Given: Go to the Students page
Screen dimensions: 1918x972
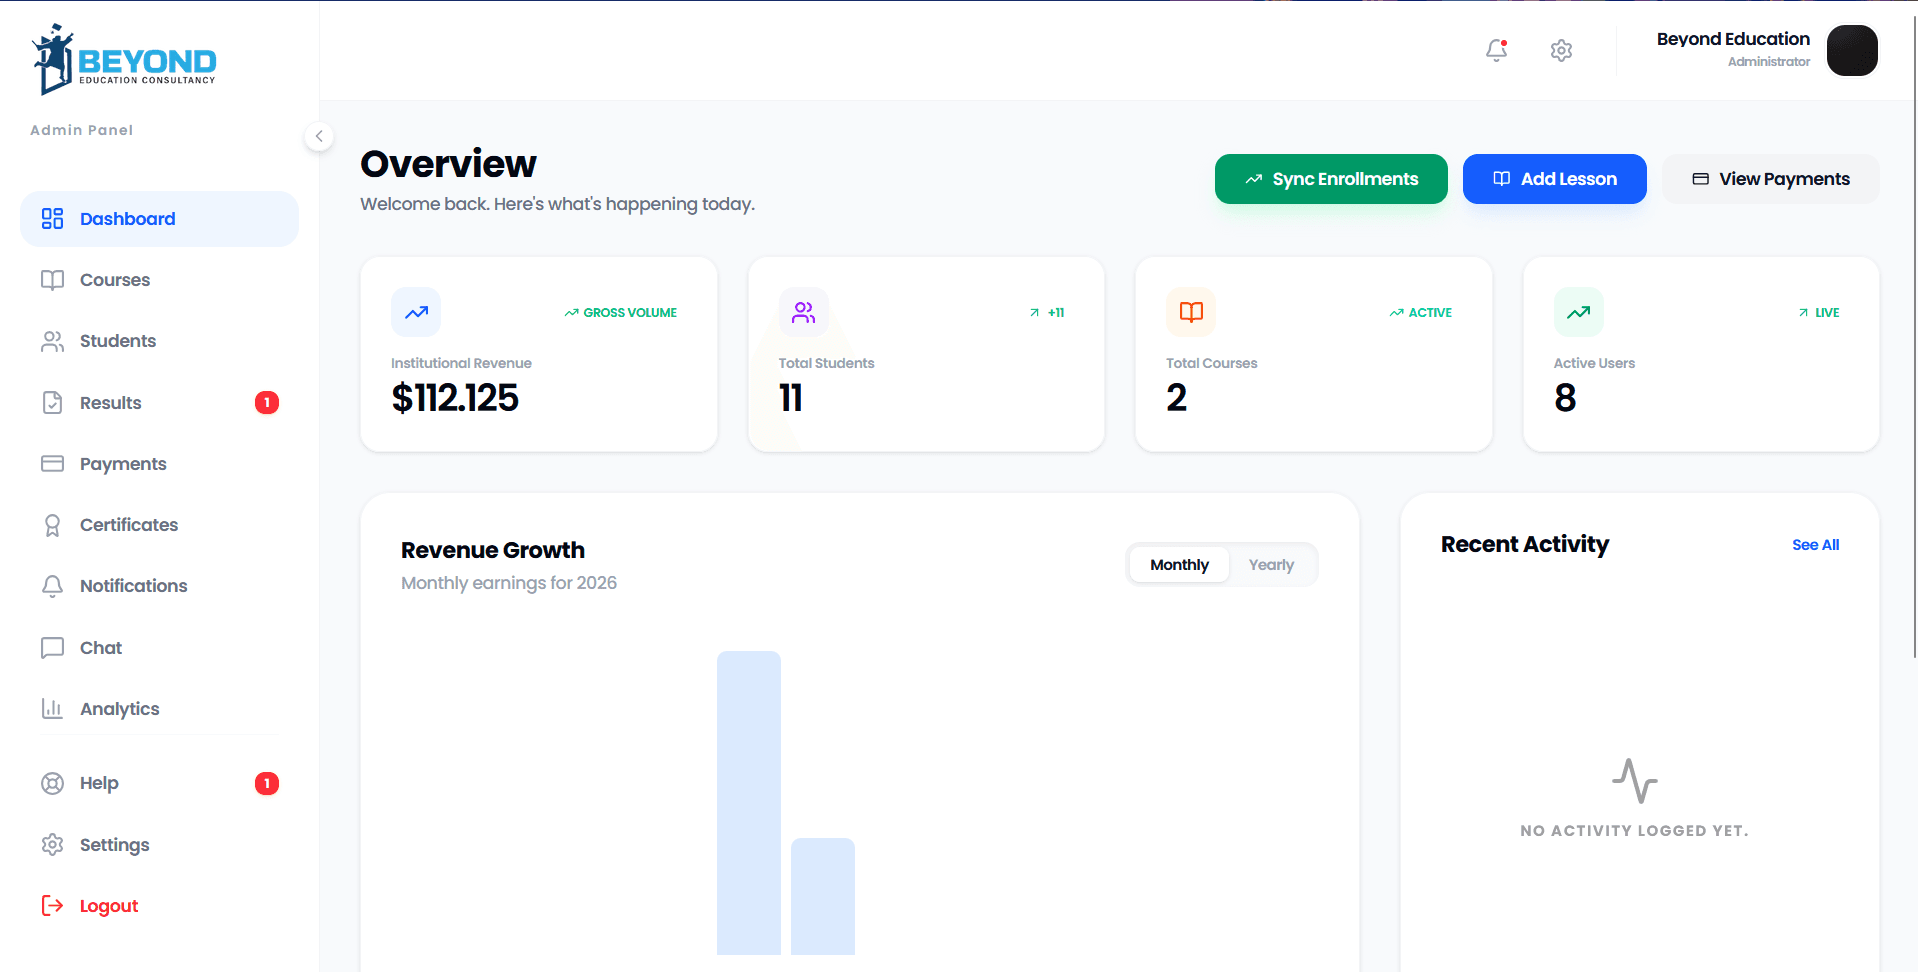Looking at the screenshot, I should (x=159, y=341).
